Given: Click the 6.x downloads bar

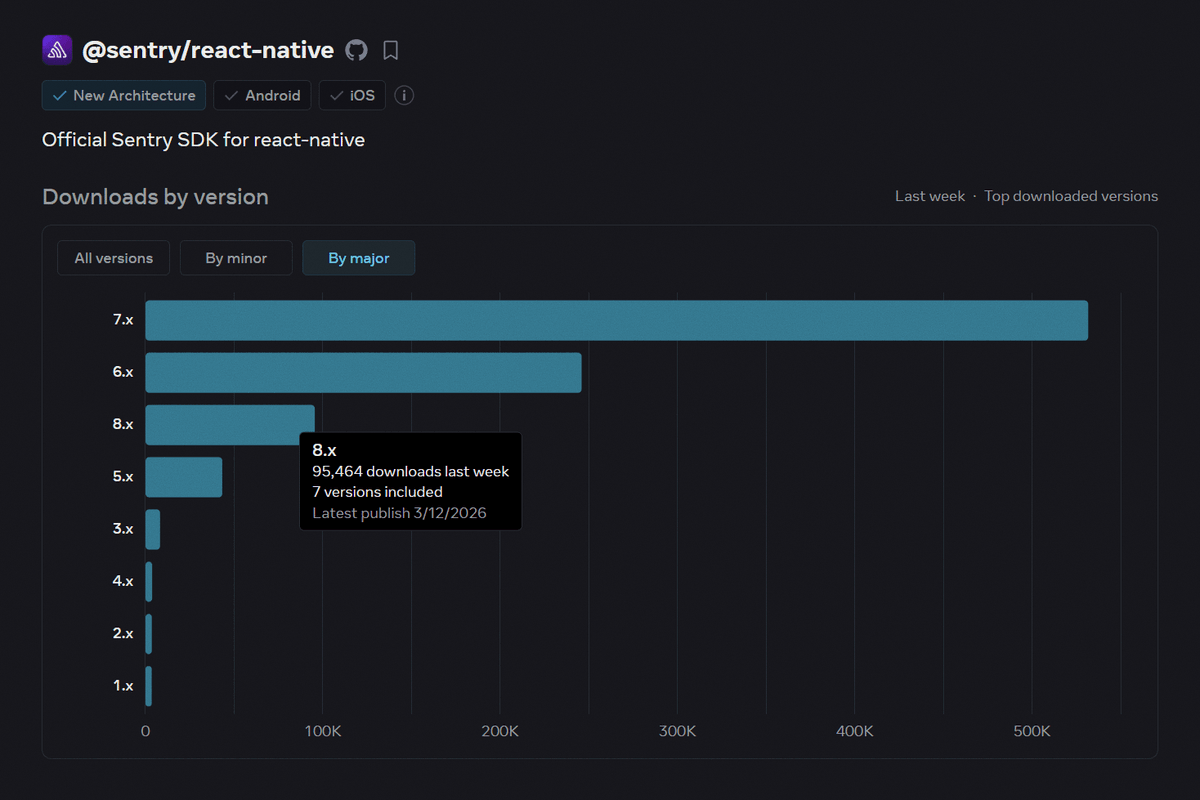Looking at the screenshot, I should click(363, 372).
